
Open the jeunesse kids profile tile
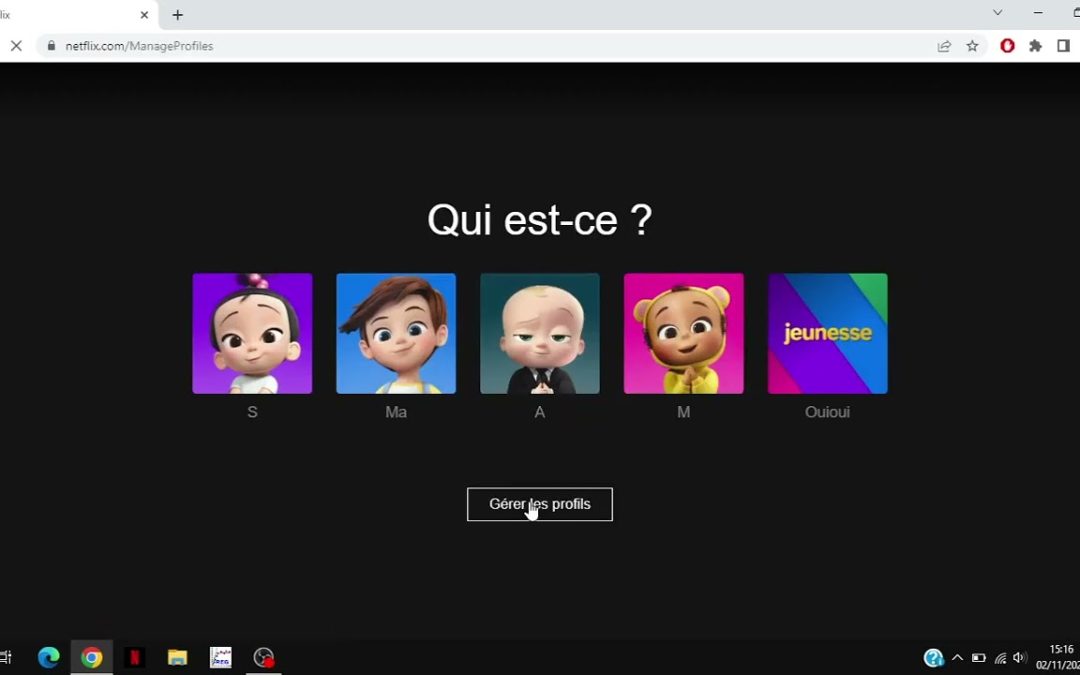(828, 333)
